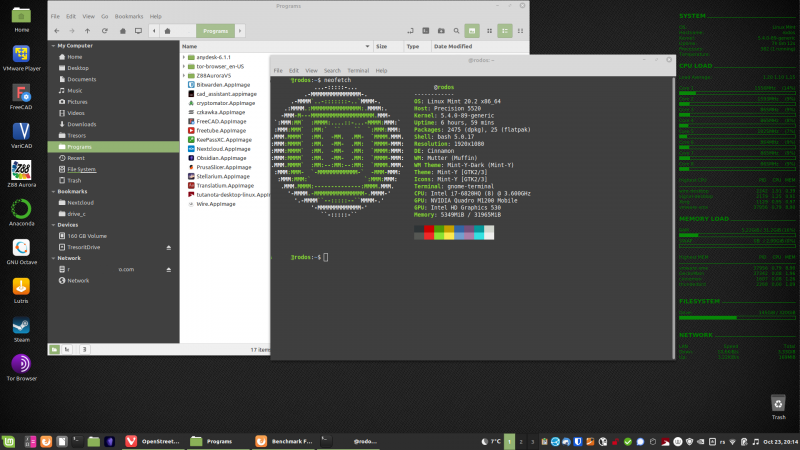Switch Nemo to list view
Screen dimensions: 800x450
click(505, 31)
